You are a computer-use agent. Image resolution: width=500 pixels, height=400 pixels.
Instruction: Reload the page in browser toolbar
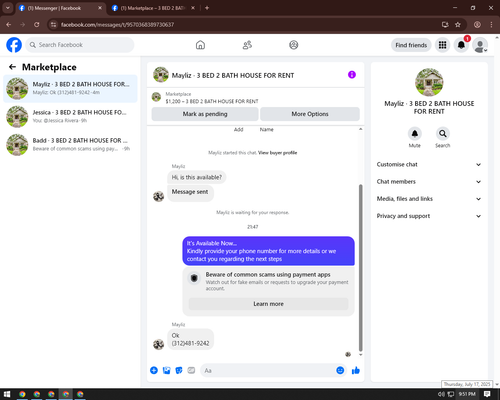(x=37, y=25)
